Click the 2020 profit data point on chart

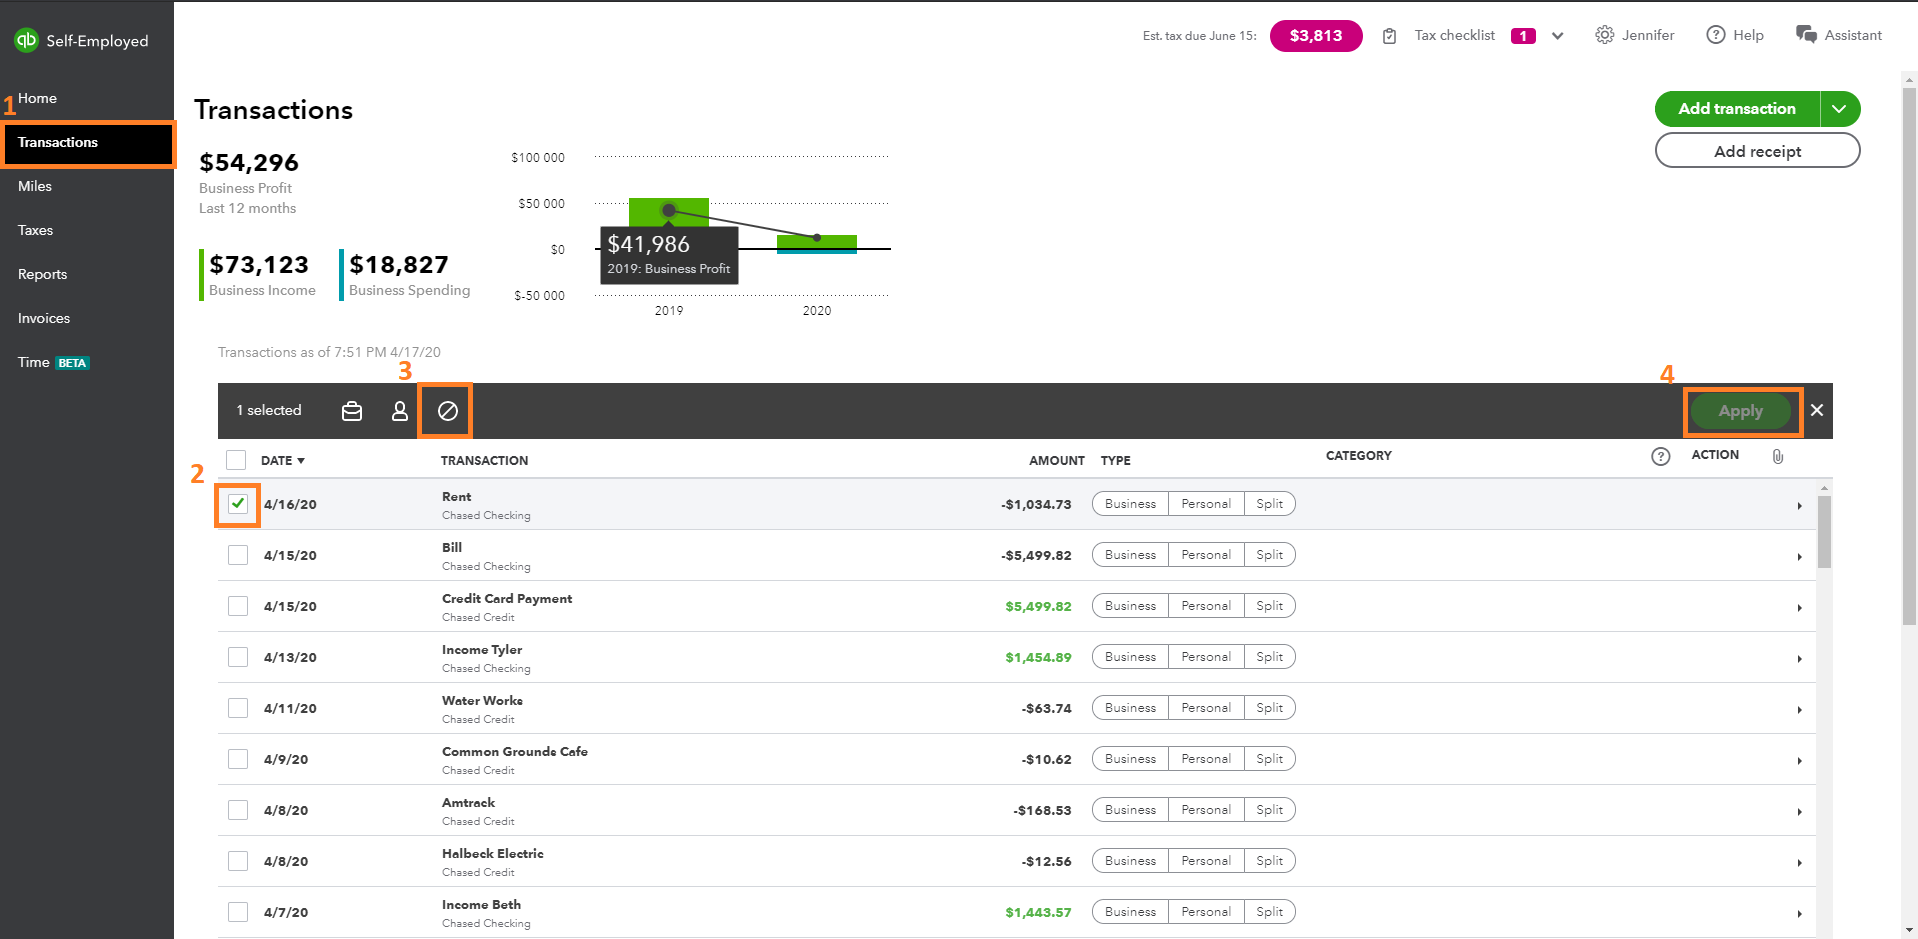pos(817,237)
